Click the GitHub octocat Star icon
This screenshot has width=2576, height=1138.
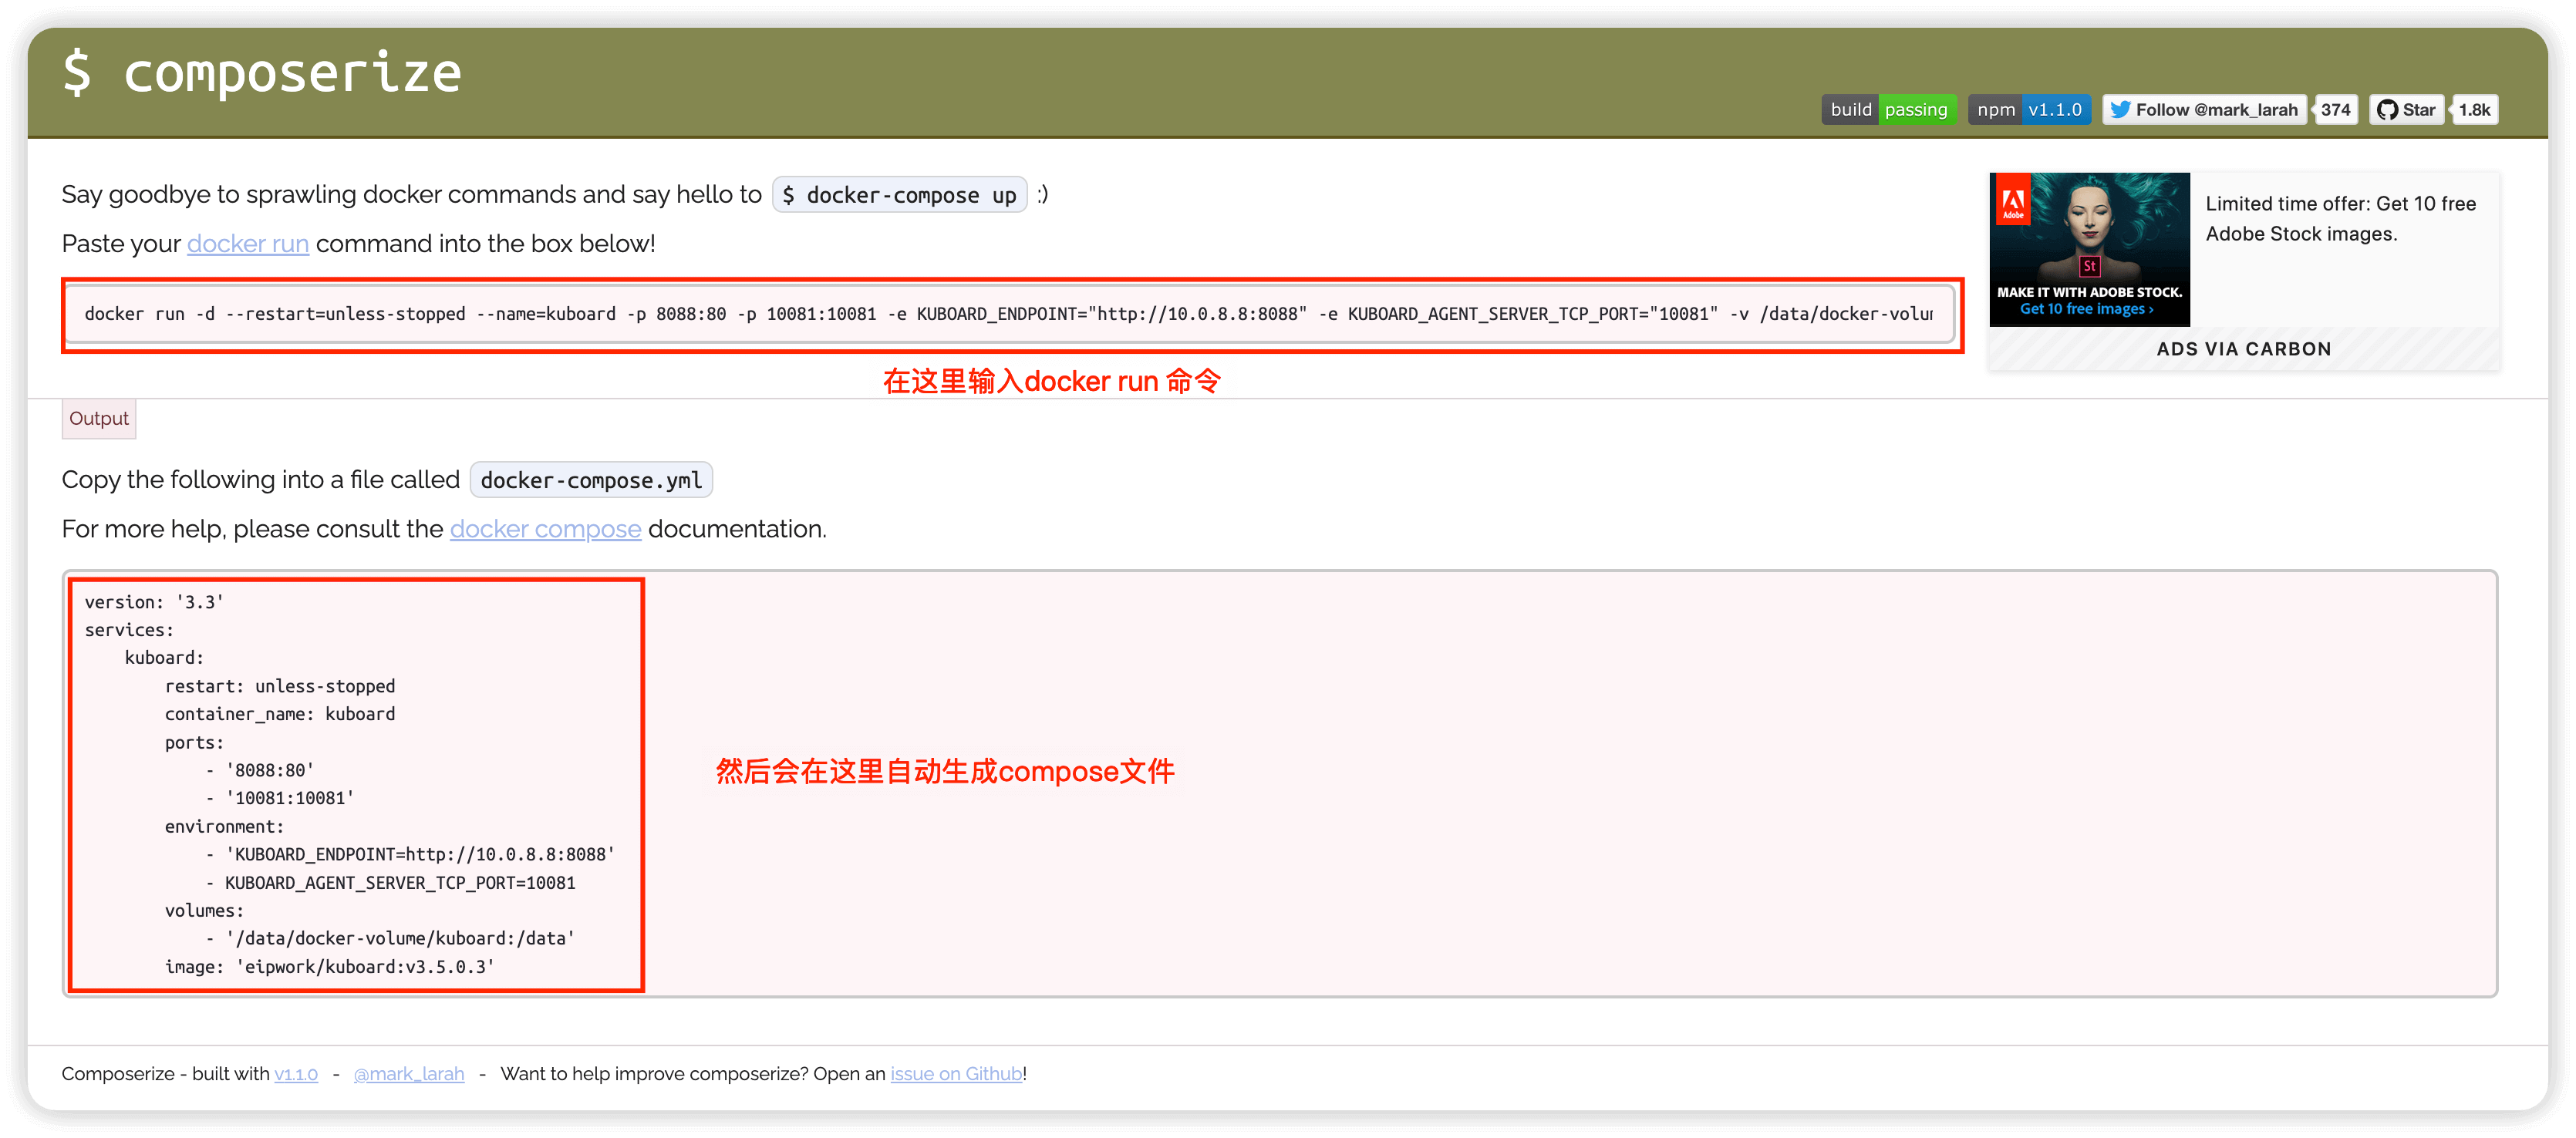point(2387,110)
